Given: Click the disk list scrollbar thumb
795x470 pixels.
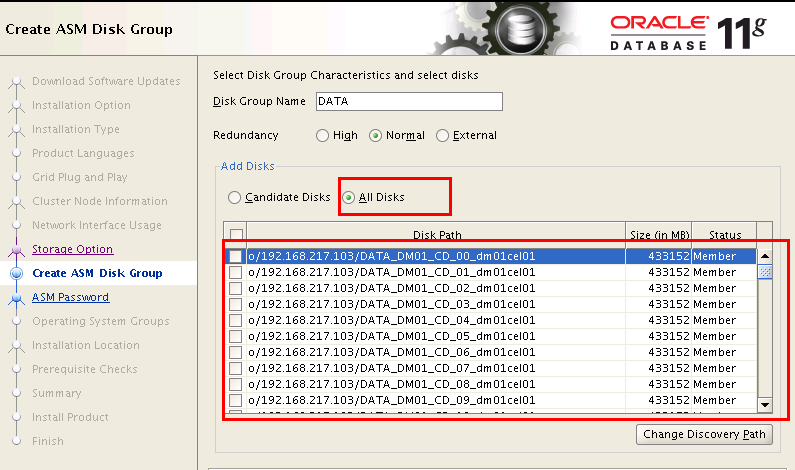Looking at the screenshot, I should click(x=765, y=272).
